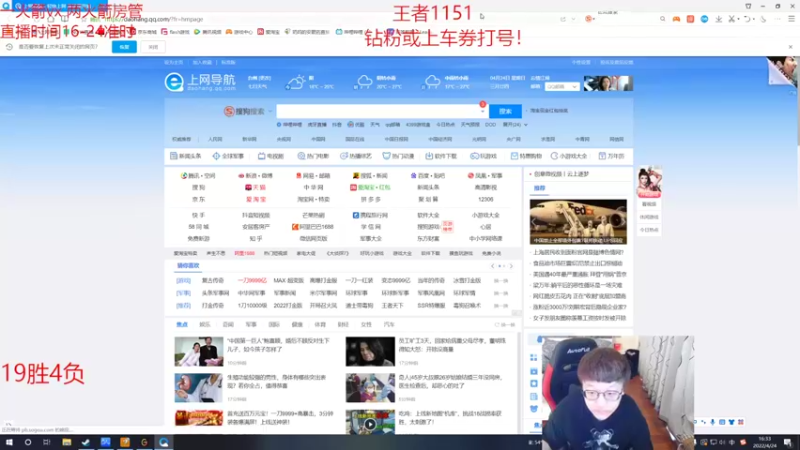Open Cortana search circle in taskbar

tap(28, 442)
